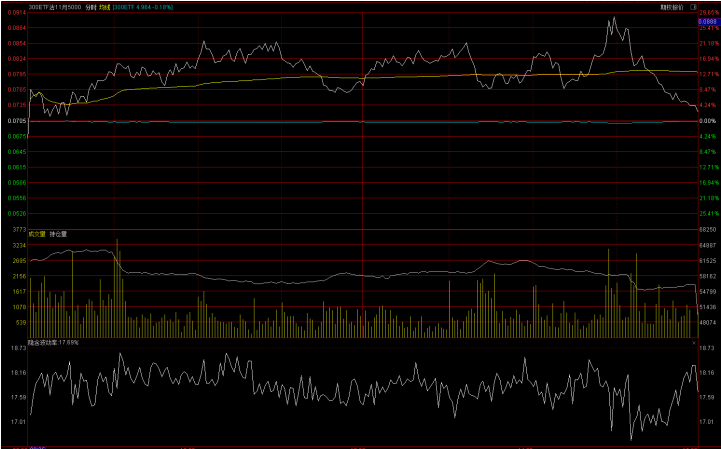Click the blue time marker at bottom-left corner
Viewport: 721px width, 449px height.
(38, 446)
